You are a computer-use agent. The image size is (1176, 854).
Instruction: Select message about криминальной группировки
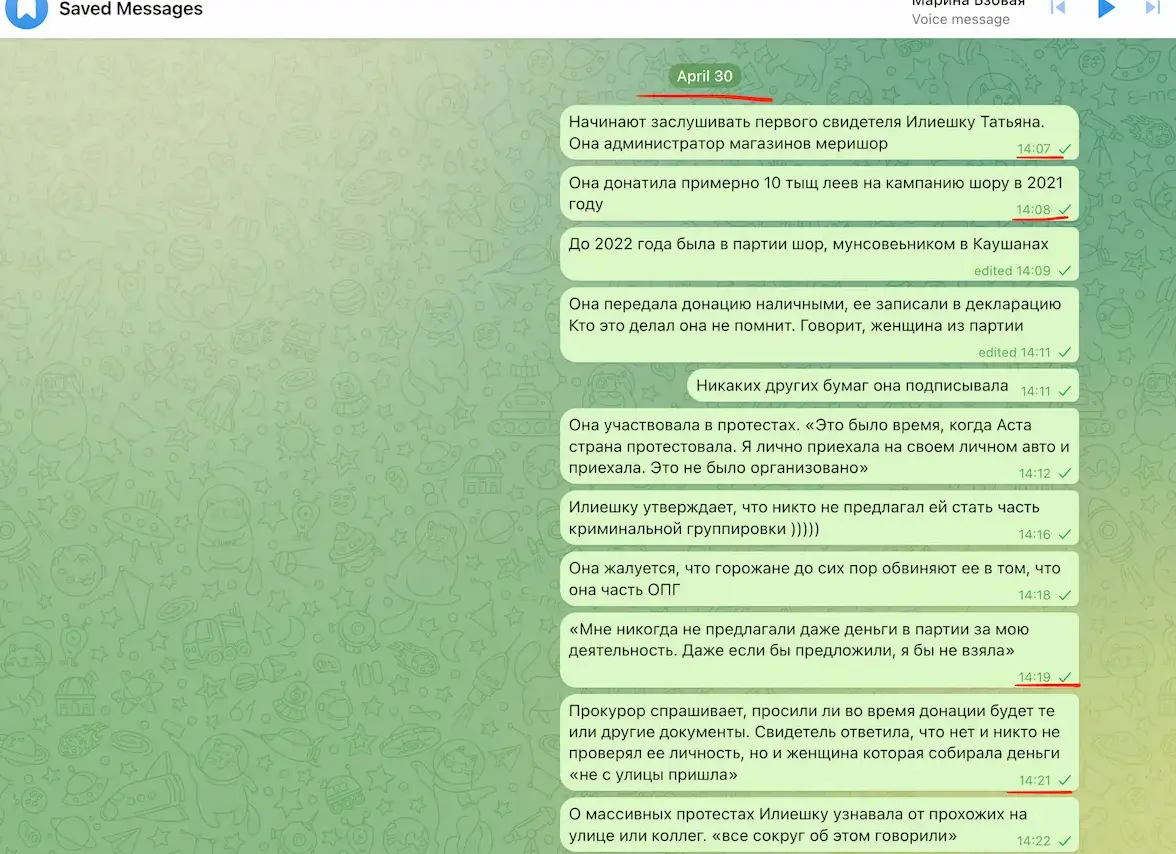(x=819, y=518)
